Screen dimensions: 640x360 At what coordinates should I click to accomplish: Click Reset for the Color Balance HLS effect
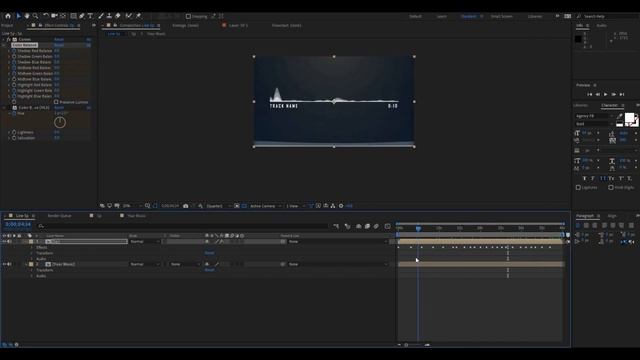(59, 108)
